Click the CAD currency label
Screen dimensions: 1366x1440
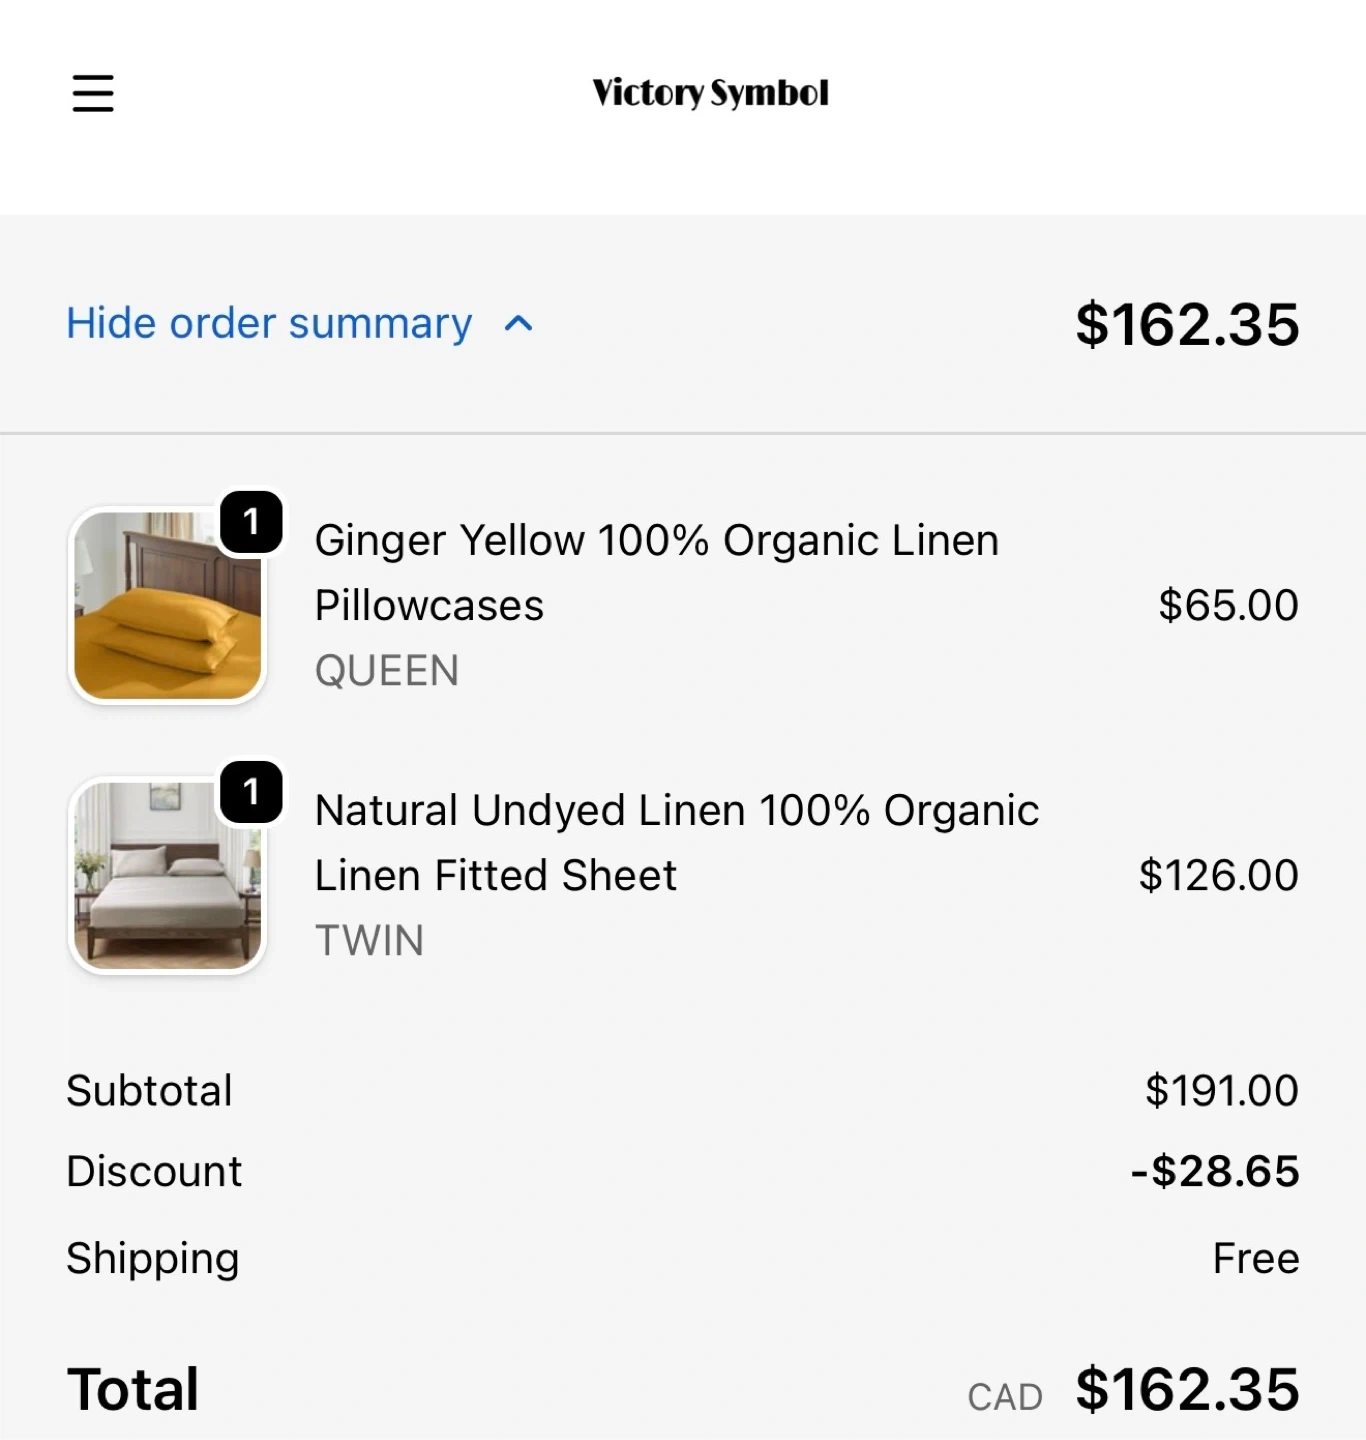tap(1004, 1397)
